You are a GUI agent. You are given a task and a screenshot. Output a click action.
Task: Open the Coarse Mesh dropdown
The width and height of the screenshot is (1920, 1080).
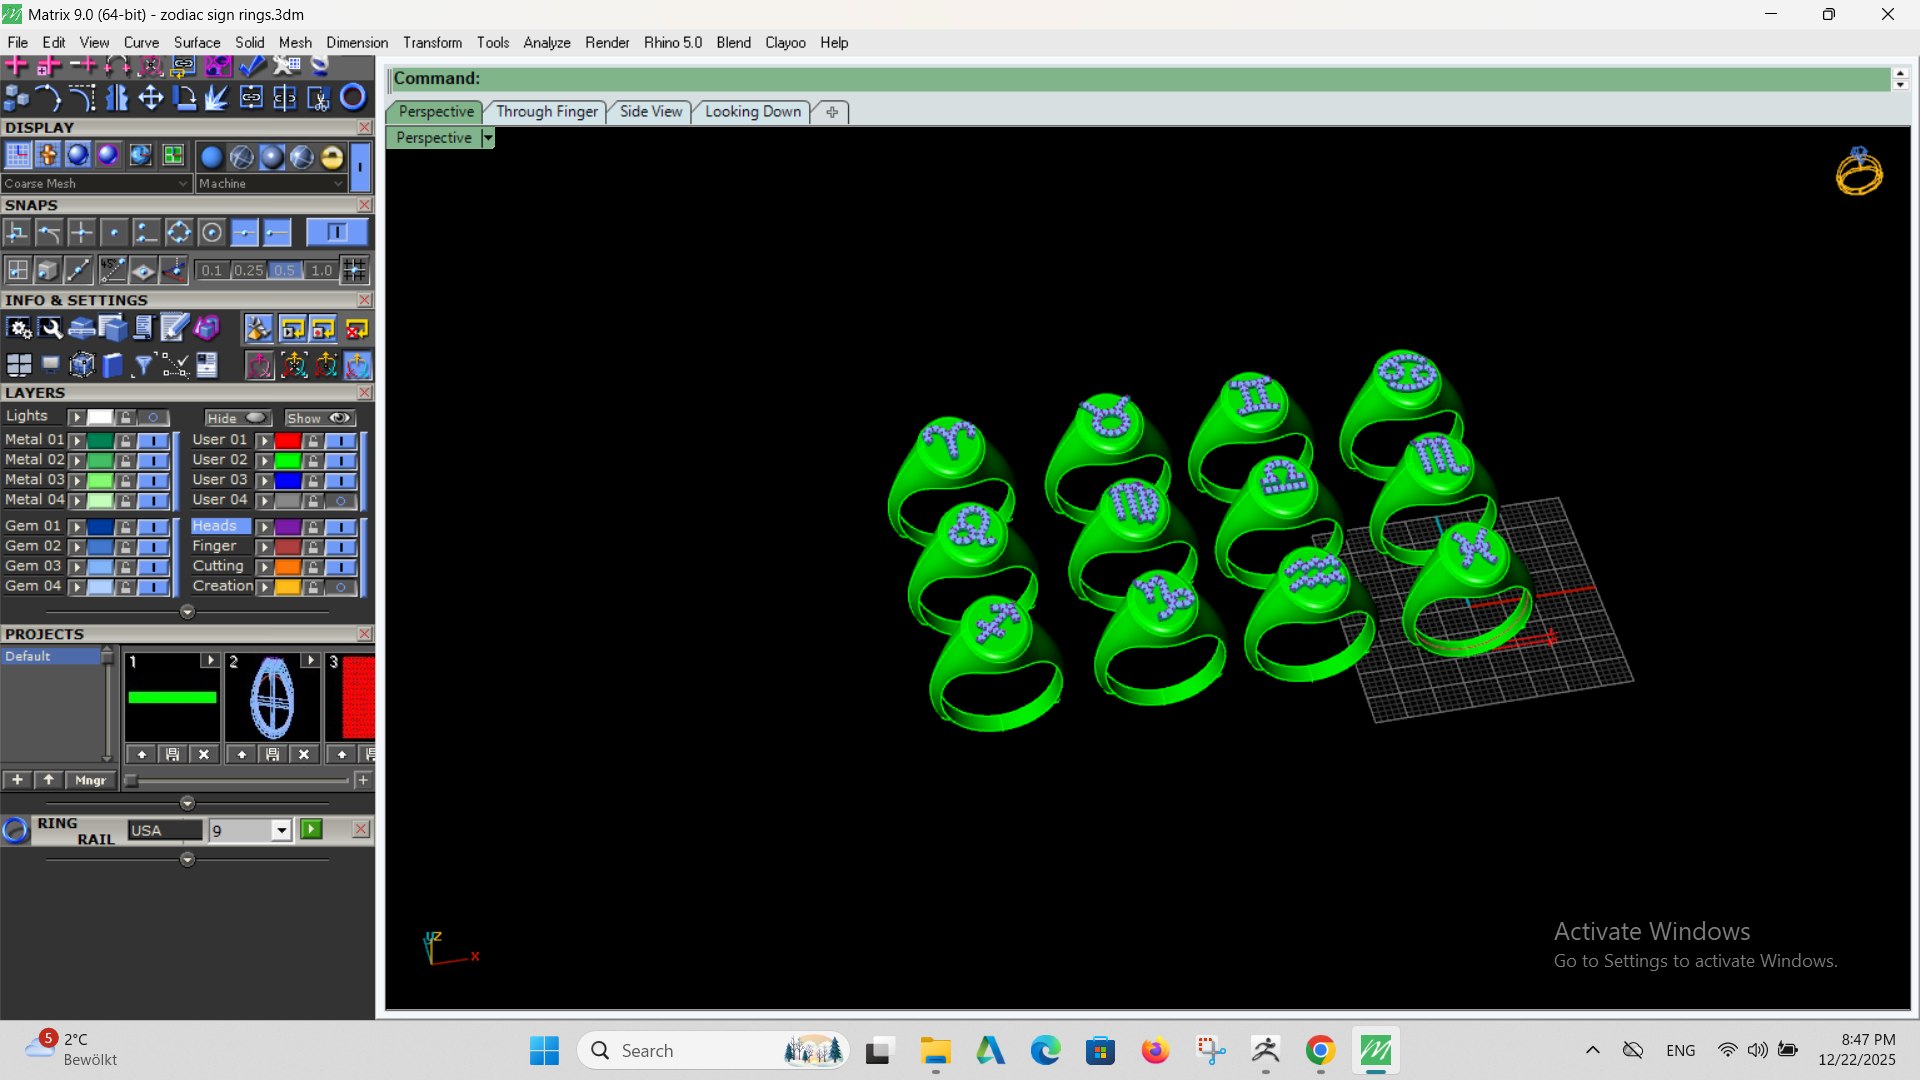pyautogui.click(x=96, y=184)
